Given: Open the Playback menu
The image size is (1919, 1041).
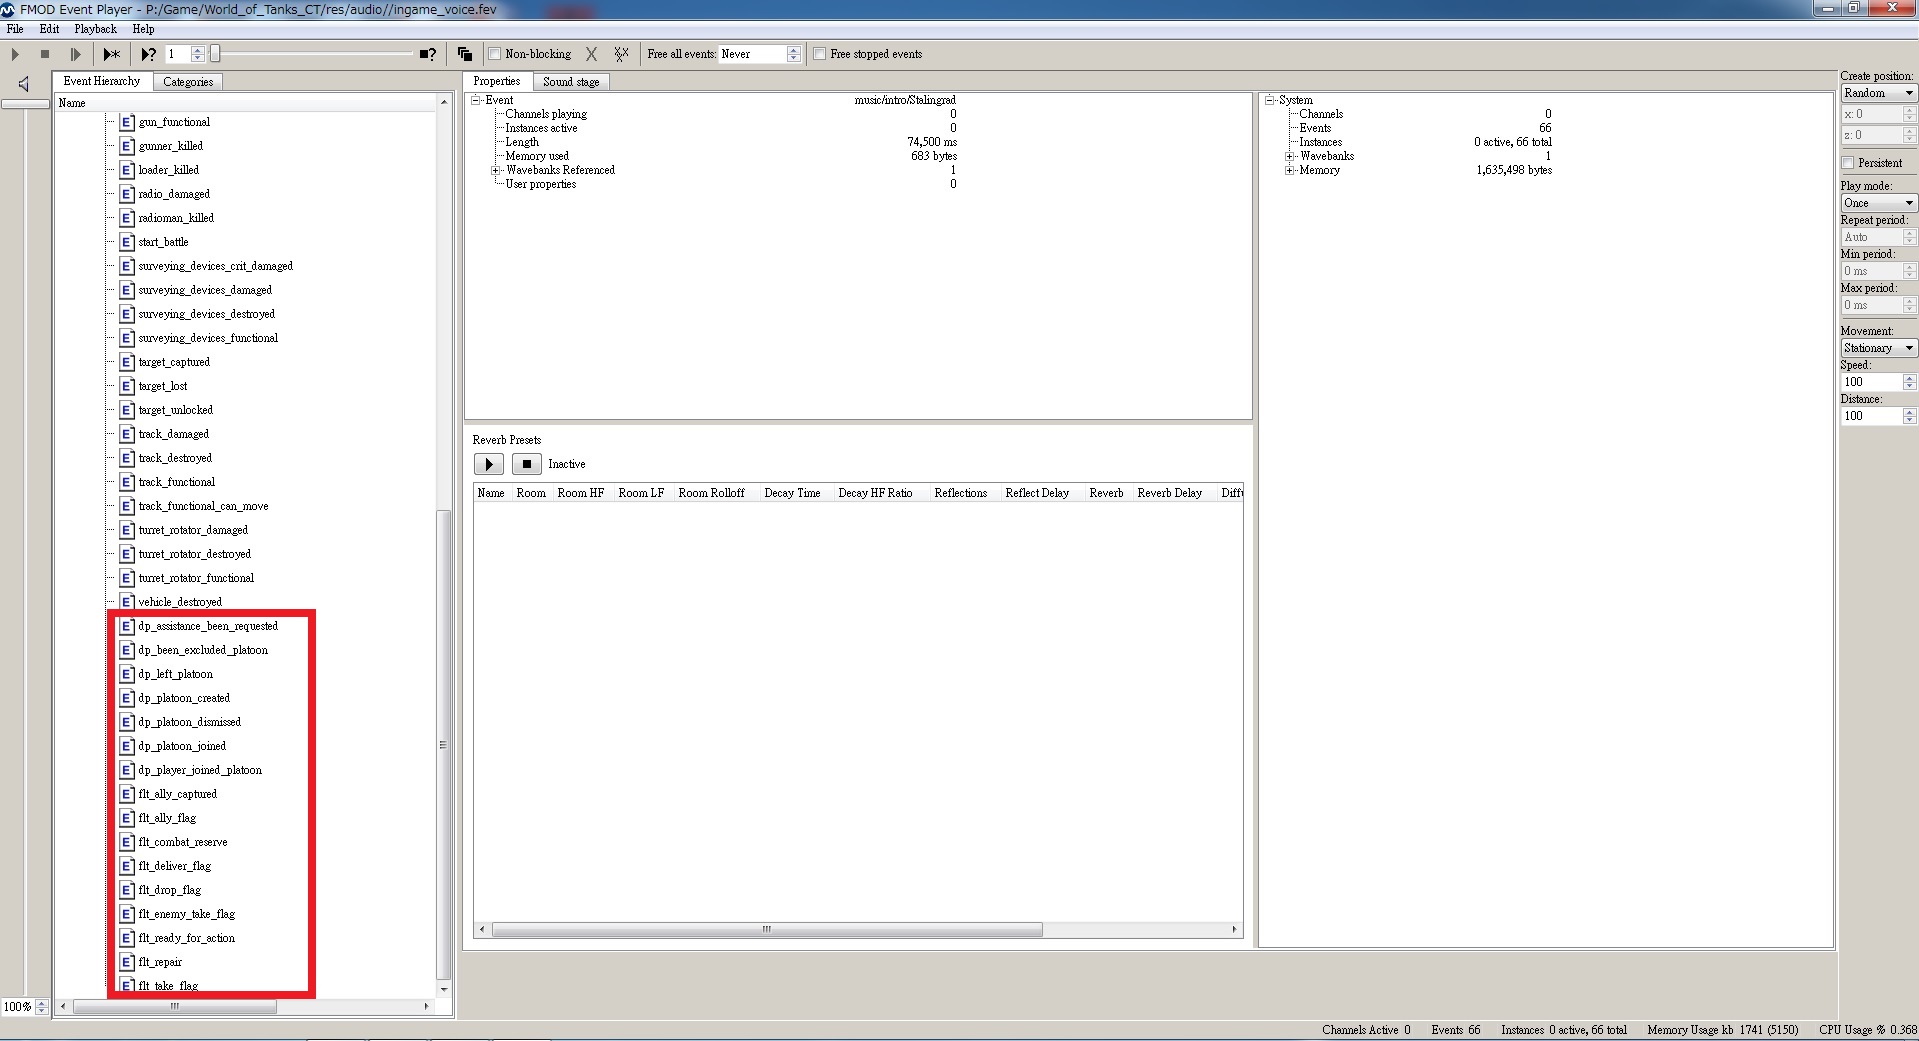Looking at the screenshot, I should [95, 29].
